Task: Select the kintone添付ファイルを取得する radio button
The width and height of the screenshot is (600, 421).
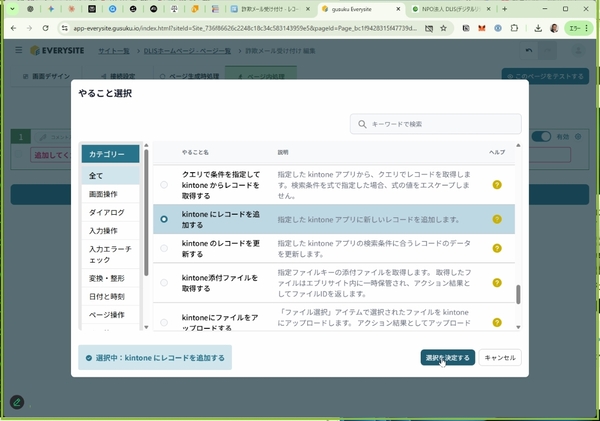Action: (x=164, y=283)
